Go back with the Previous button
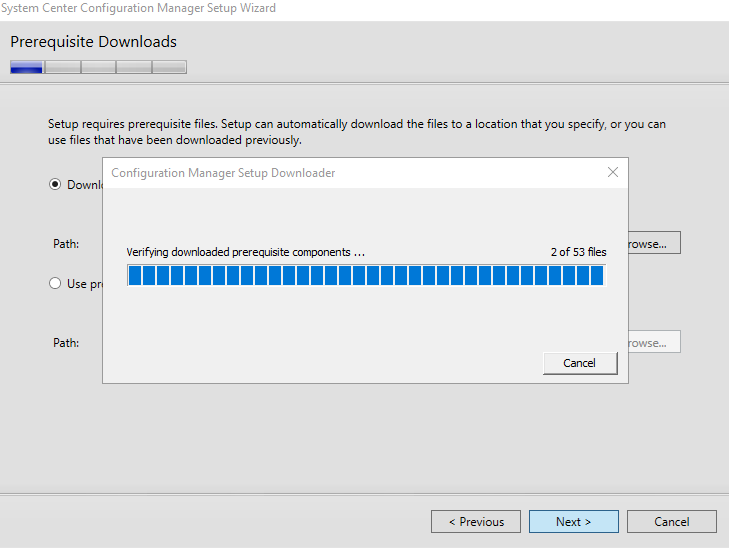Screen dimensions: 729x548 tap(476, 522)
